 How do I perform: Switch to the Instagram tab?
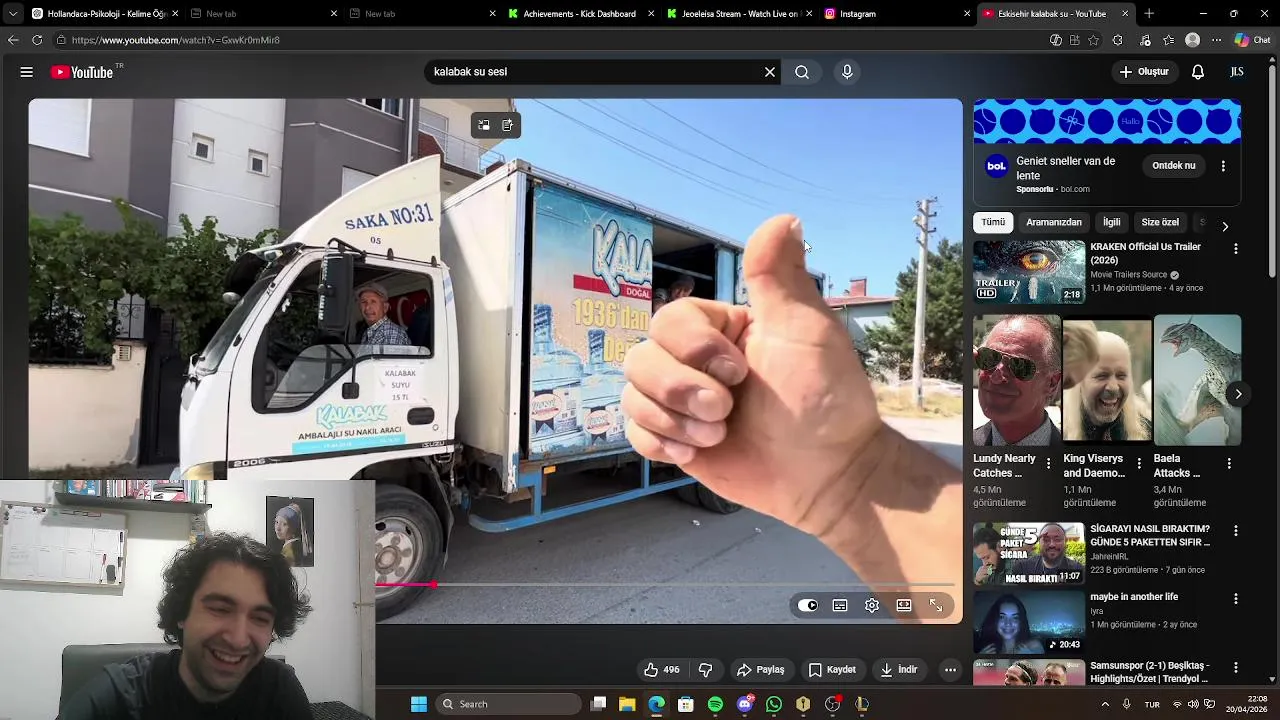pos(897,14)
